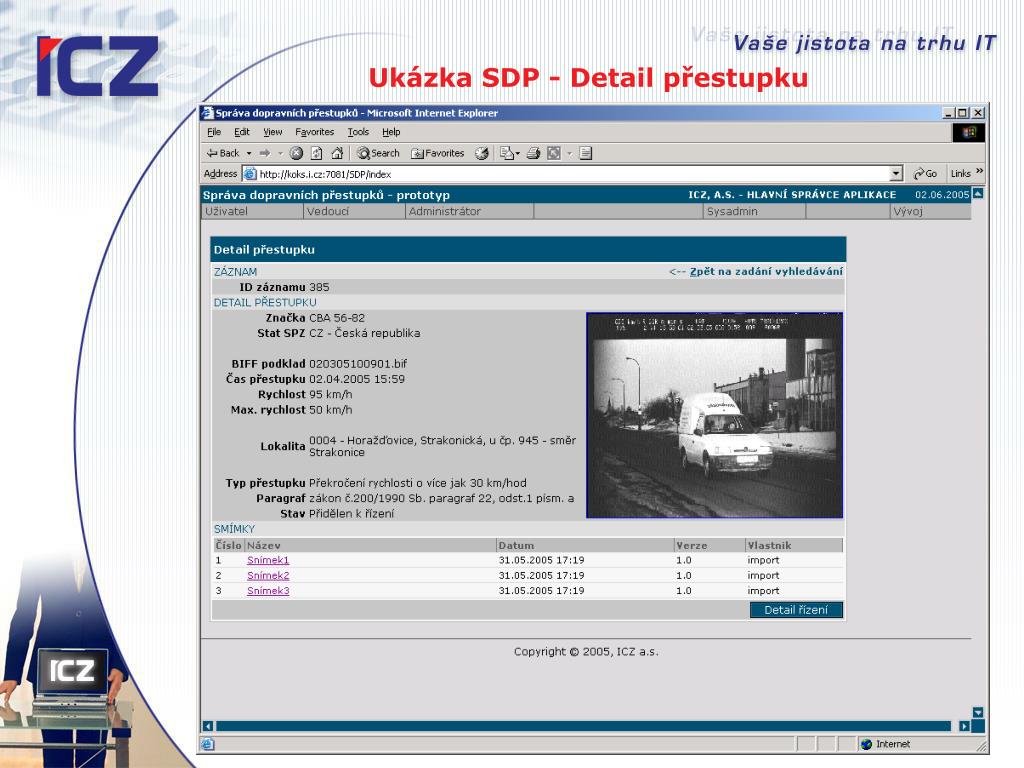This screenshot has height=768, width=1024.
Task: Select the Sysadmin tab
Action: coord(755,212)
